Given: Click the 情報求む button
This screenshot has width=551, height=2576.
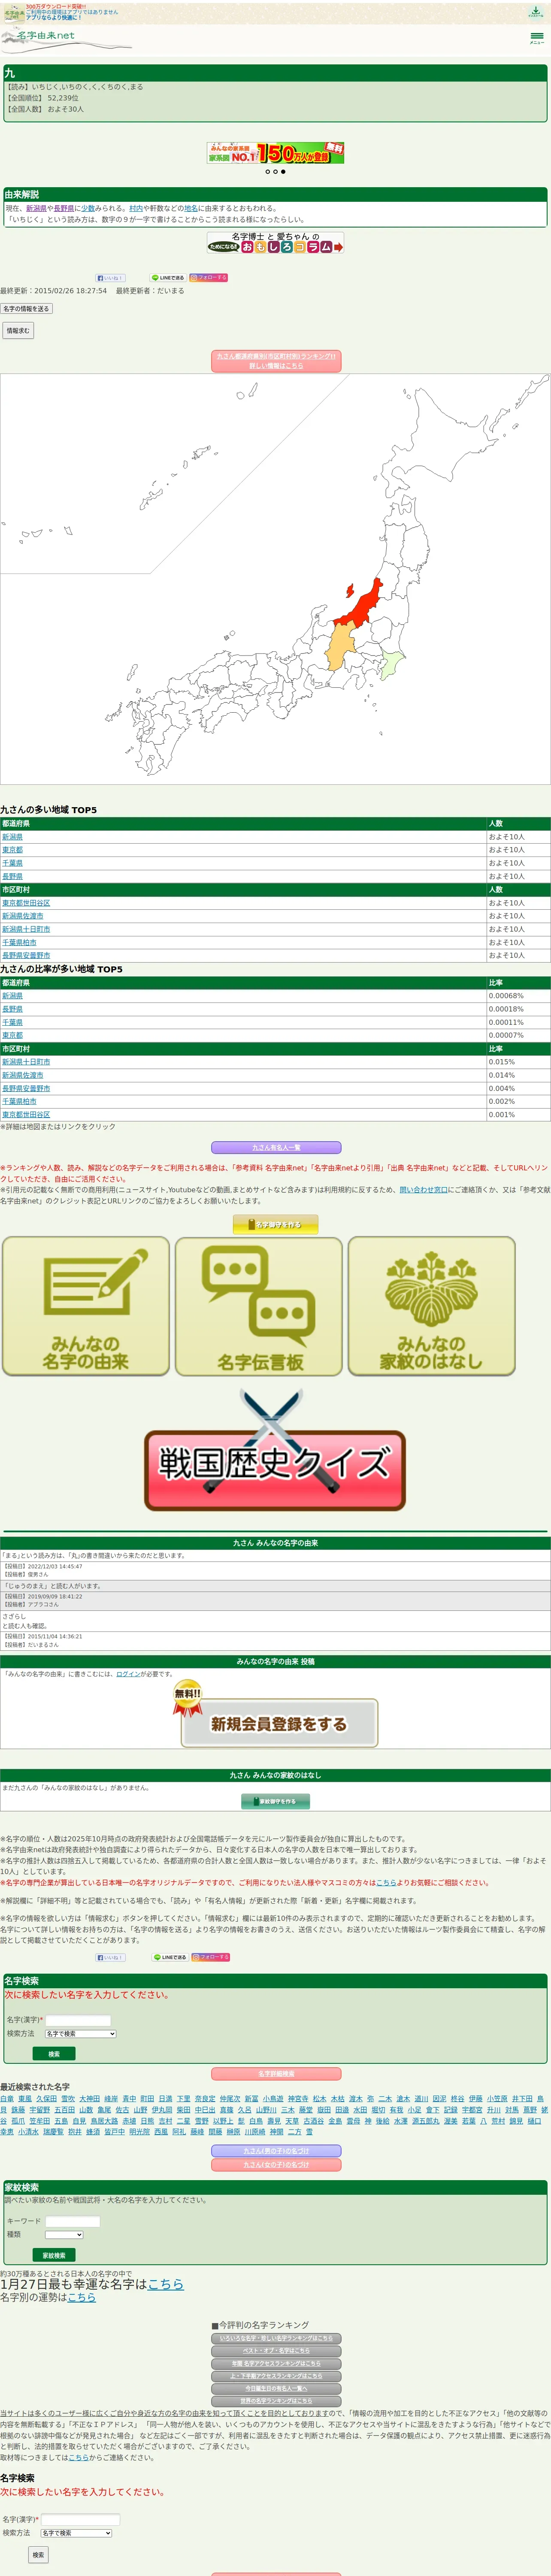Looking at the screenshot, I should 18,331.
